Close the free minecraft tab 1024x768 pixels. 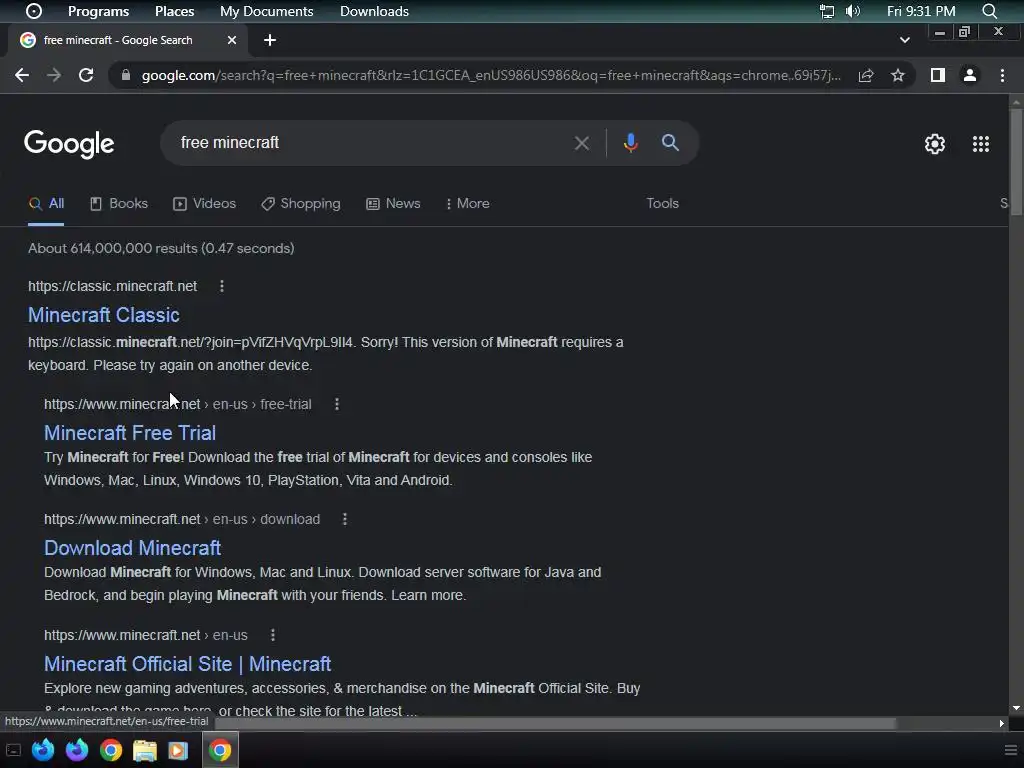tap(232, 40)
